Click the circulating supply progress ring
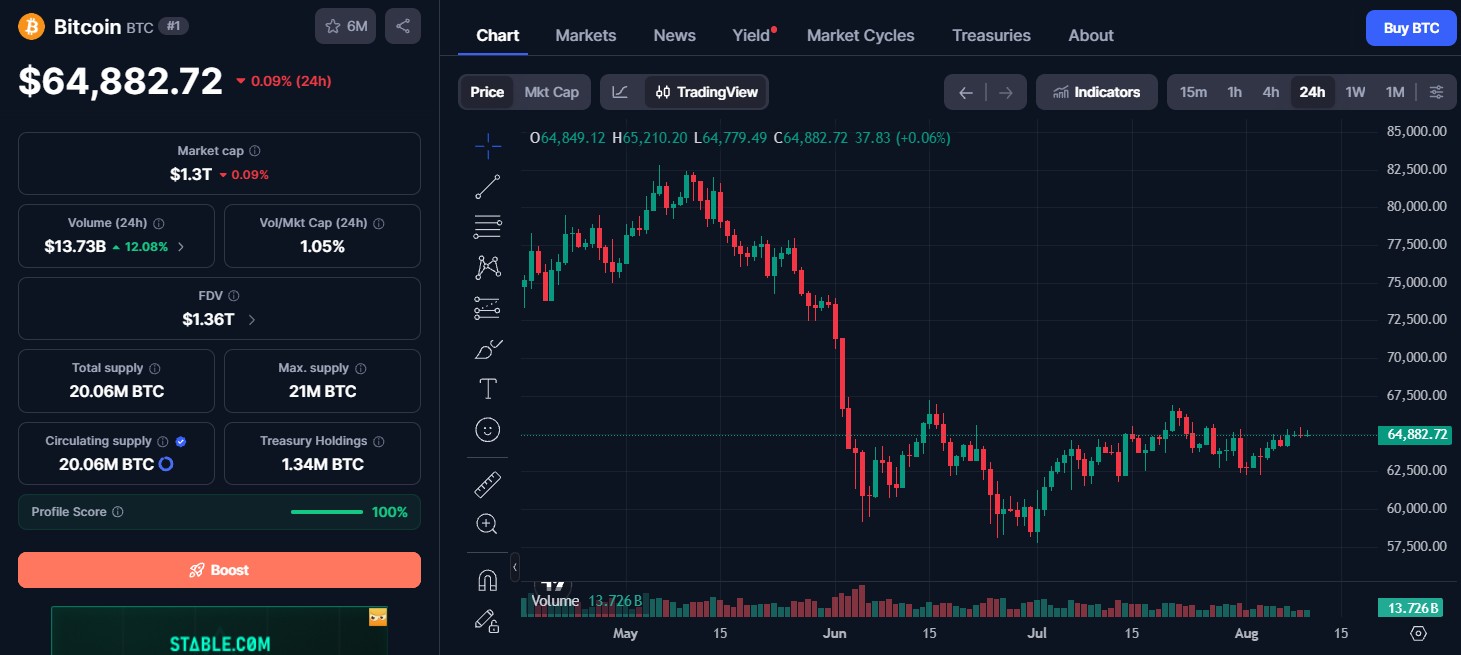 coord(166,464)
